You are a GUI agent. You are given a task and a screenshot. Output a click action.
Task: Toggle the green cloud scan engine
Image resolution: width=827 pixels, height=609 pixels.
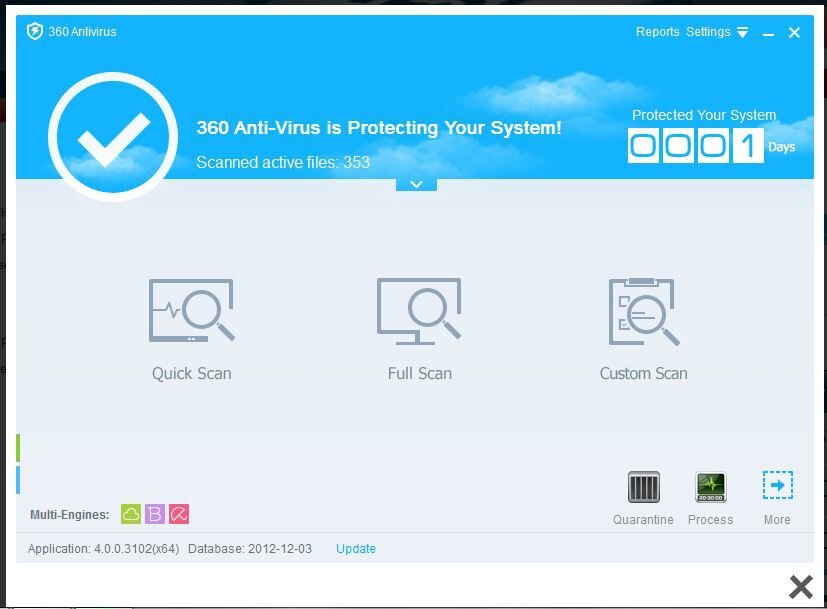(131, 514)
